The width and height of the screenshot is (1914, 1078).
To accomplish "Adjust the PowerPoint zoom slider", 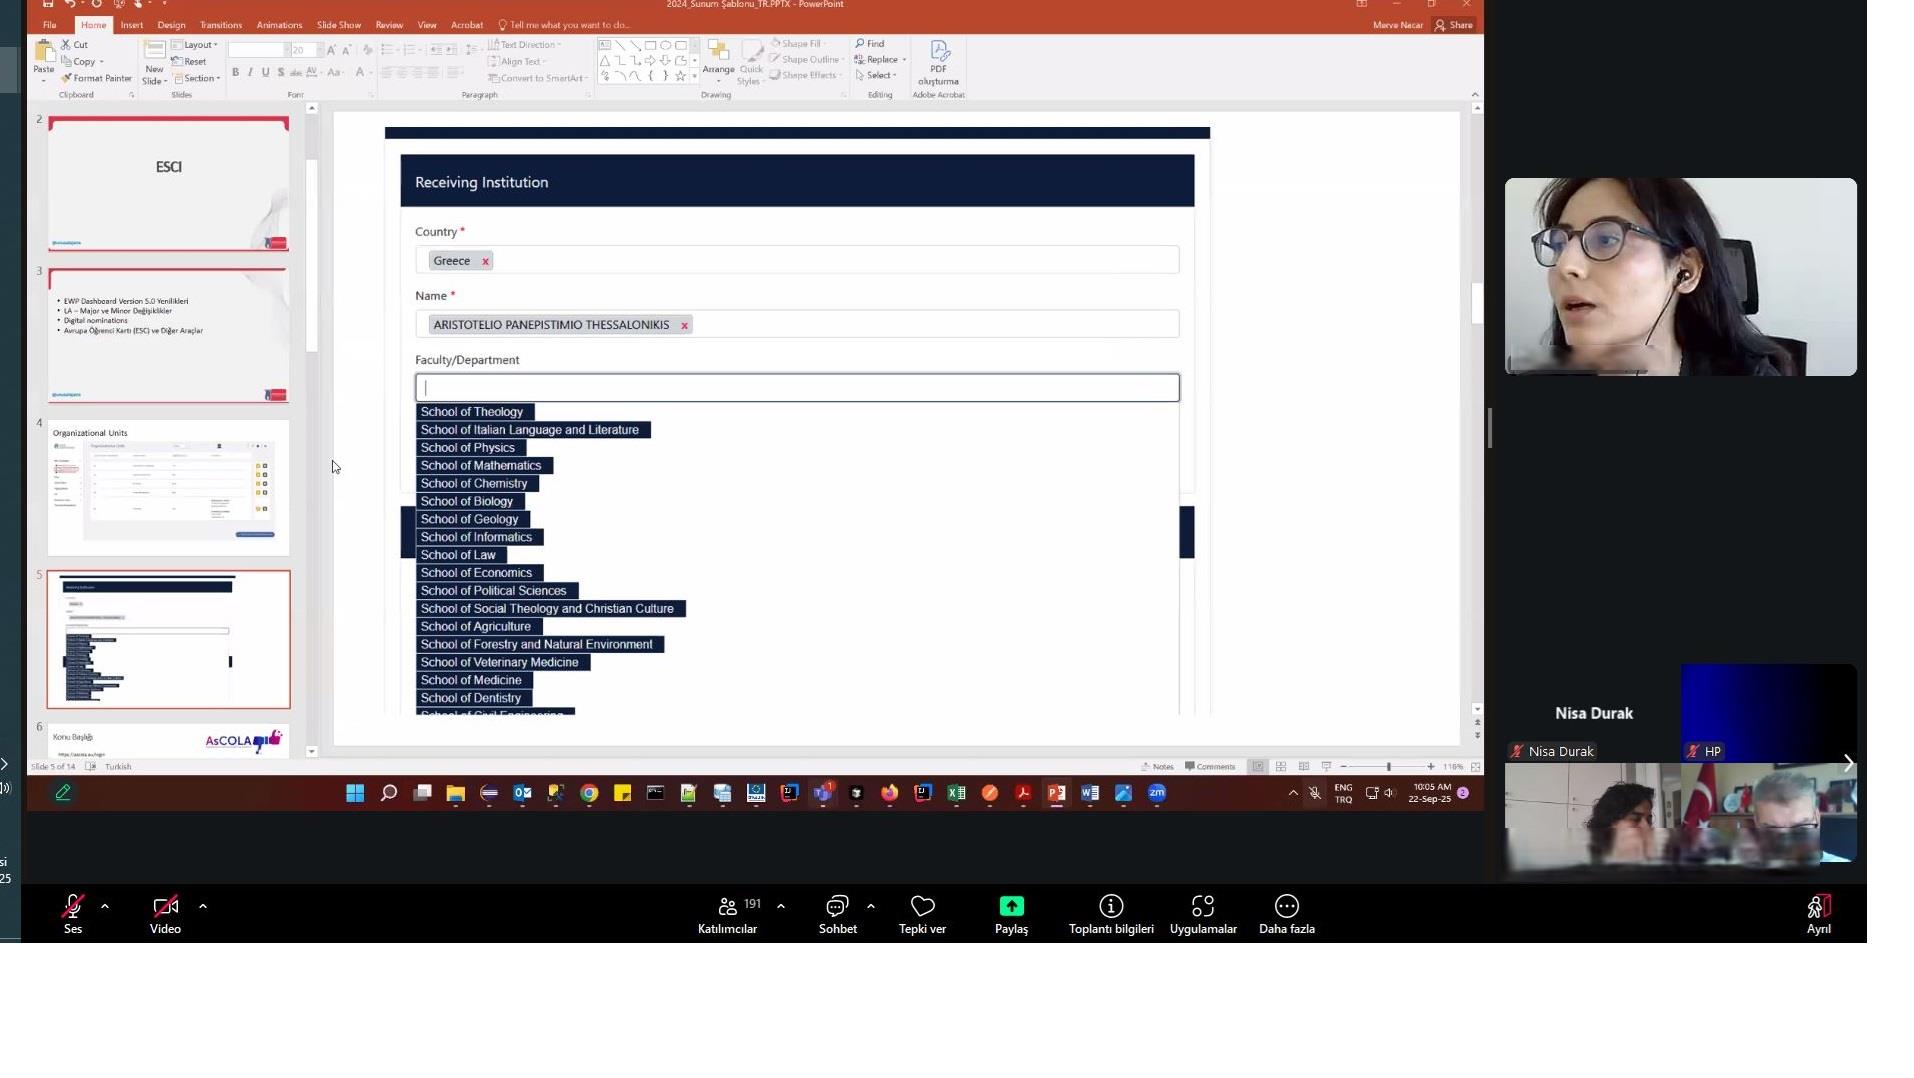I will (1388, 767).
